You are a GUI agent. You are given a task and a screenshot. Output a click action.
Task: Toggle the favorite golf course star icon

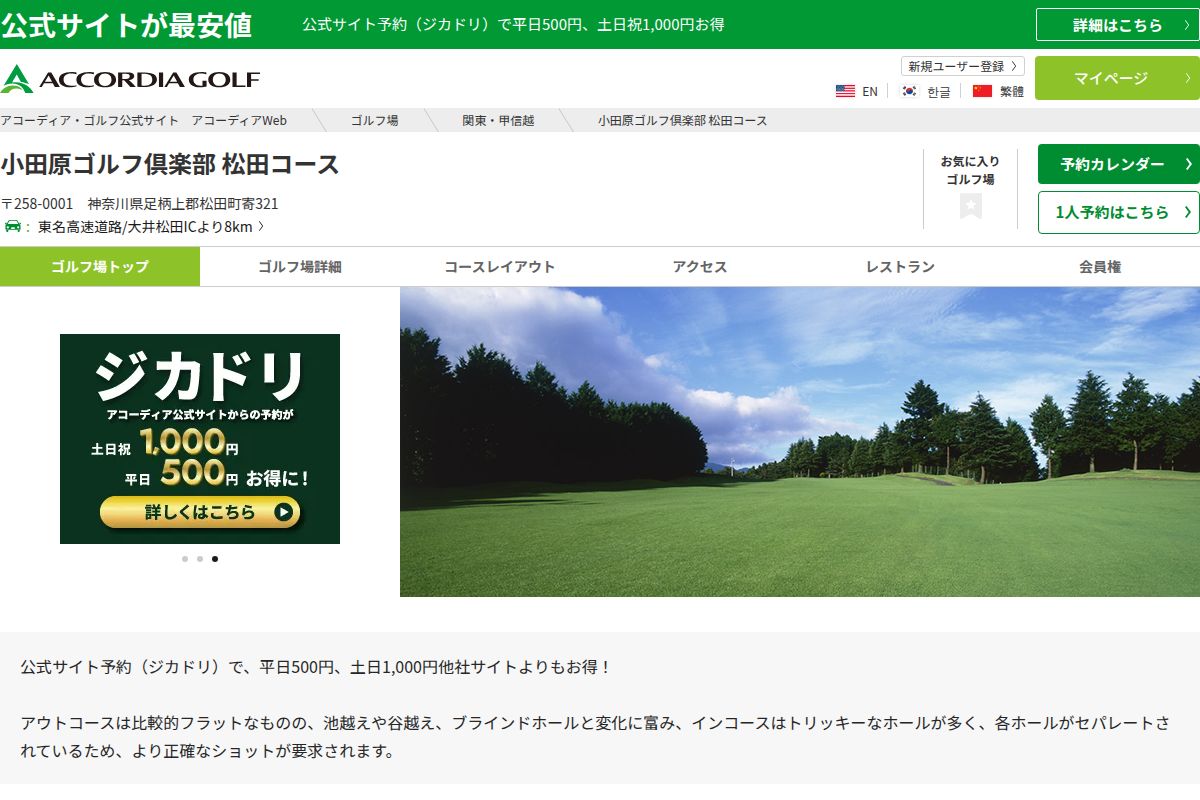[x=970, y=206]
